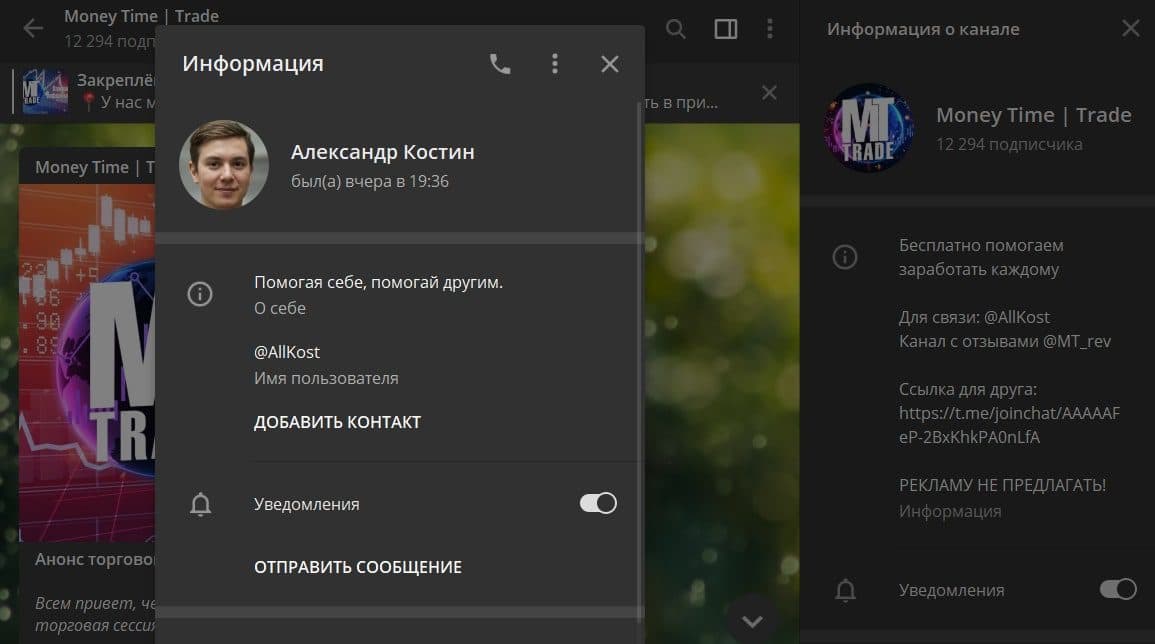Click the name Александр Костин
The height and width of the screenshot is (644, 1155).
[382, 152]
